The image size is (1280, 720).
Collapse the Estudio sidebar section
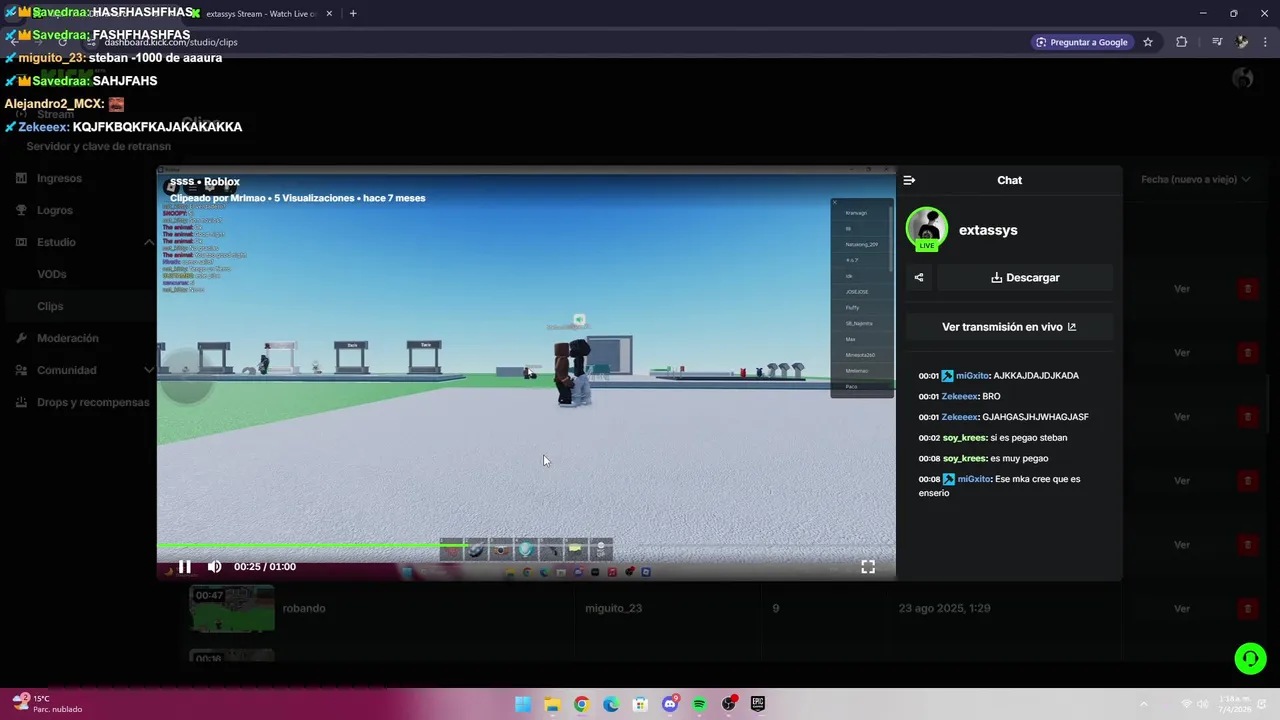(149, 242)
